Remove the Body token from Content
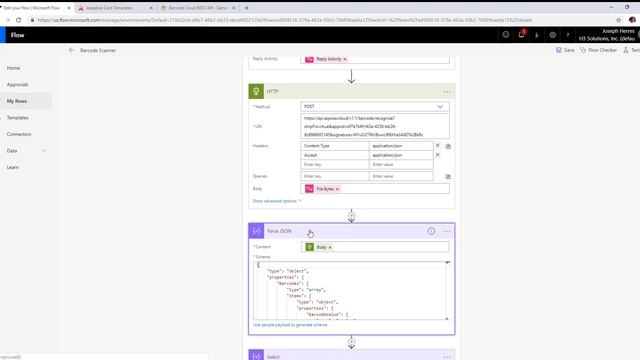The width and height of the screenshot is (640, 360). (x=330, y=247)
